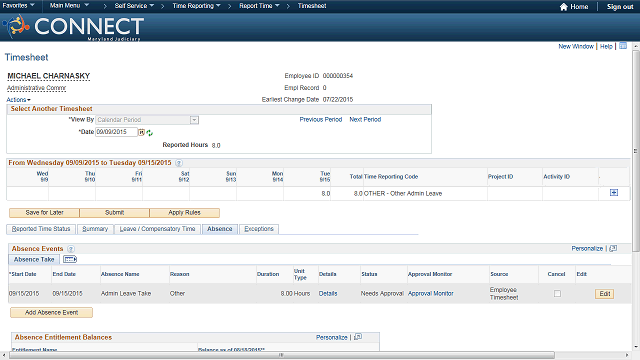Viewport: 640px width, 360px height.
Task: Click help icon next to date range
Action: [179, 163]
